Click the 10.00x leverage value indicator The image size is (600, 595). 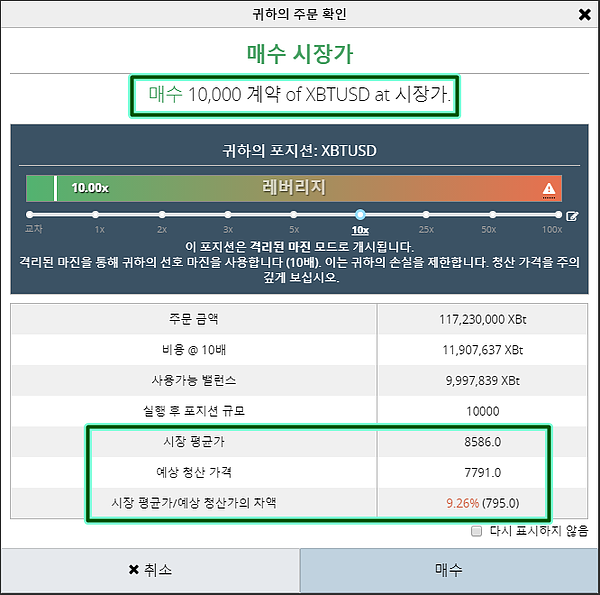point(90,188)
